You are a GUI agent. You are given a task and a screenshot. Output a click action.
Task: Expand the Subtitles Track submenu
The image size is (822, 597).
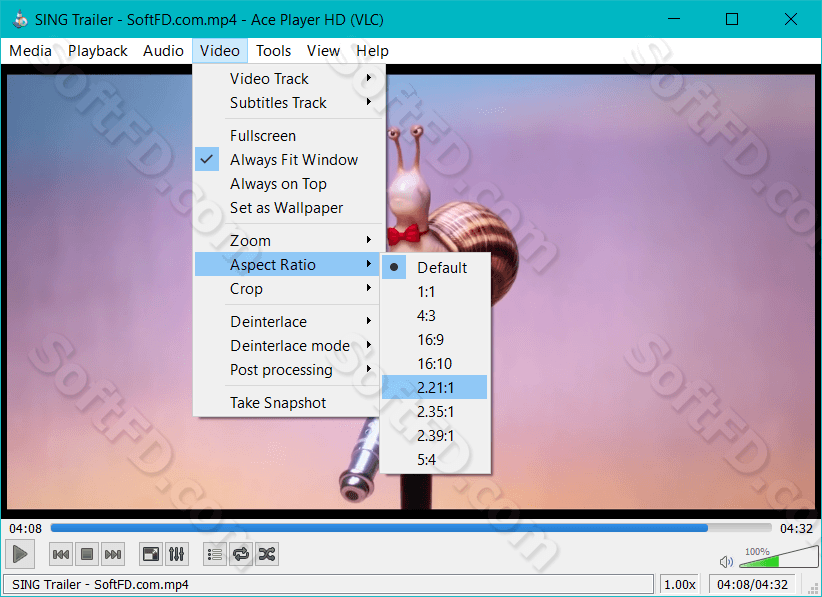(x=287, y=103)
